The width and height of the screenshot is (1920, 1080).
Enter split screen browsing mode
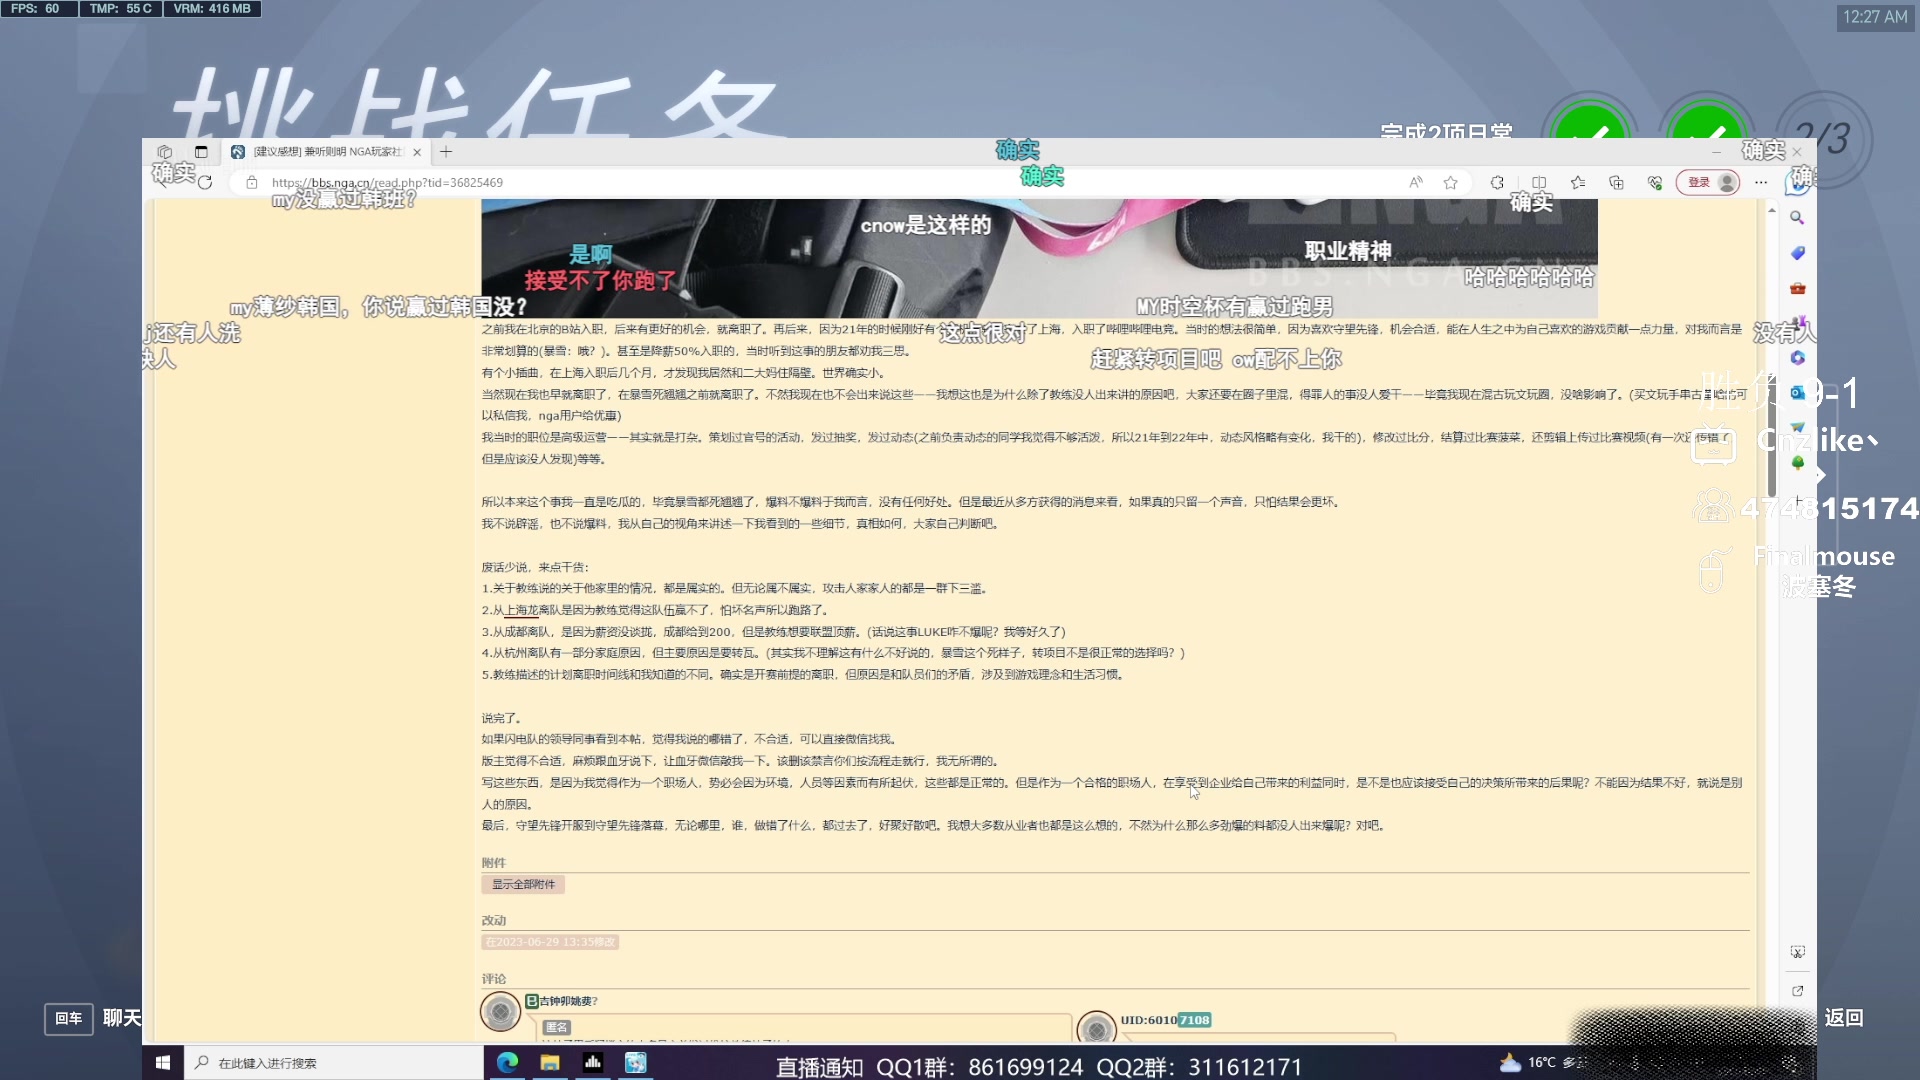pos(1540,183)
